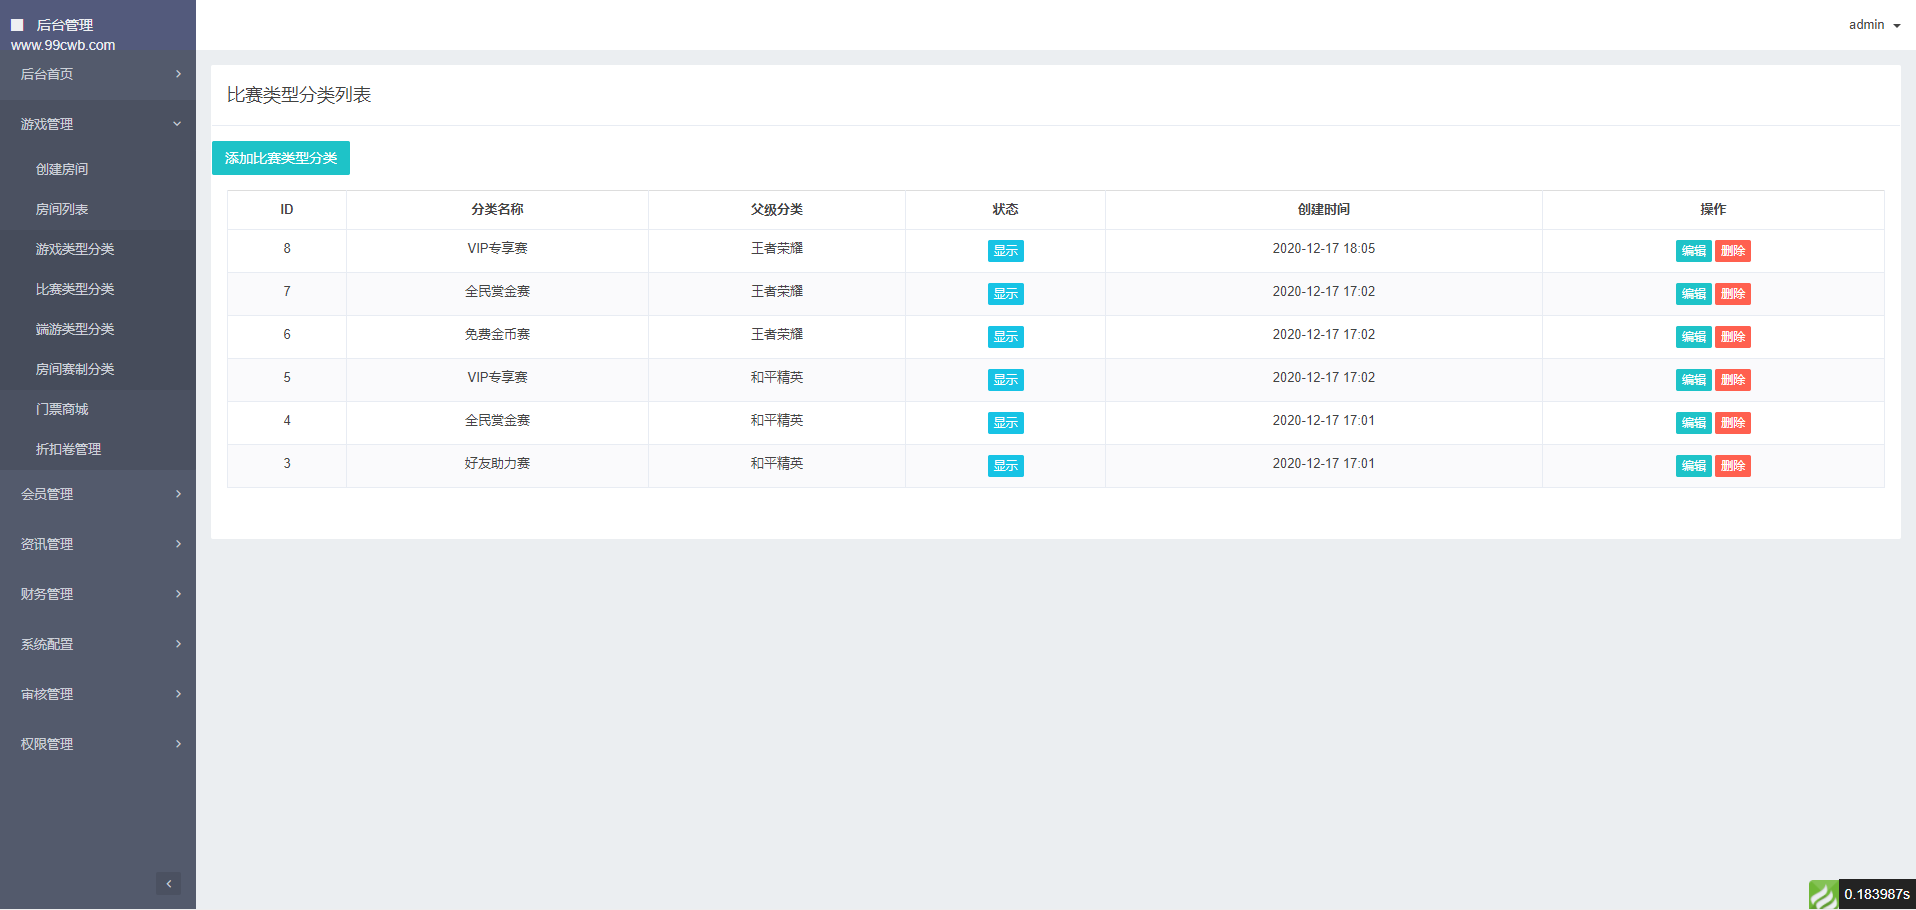Open 创建房间 in sidebar
The image size is (1916, 910).
[98, 169]
